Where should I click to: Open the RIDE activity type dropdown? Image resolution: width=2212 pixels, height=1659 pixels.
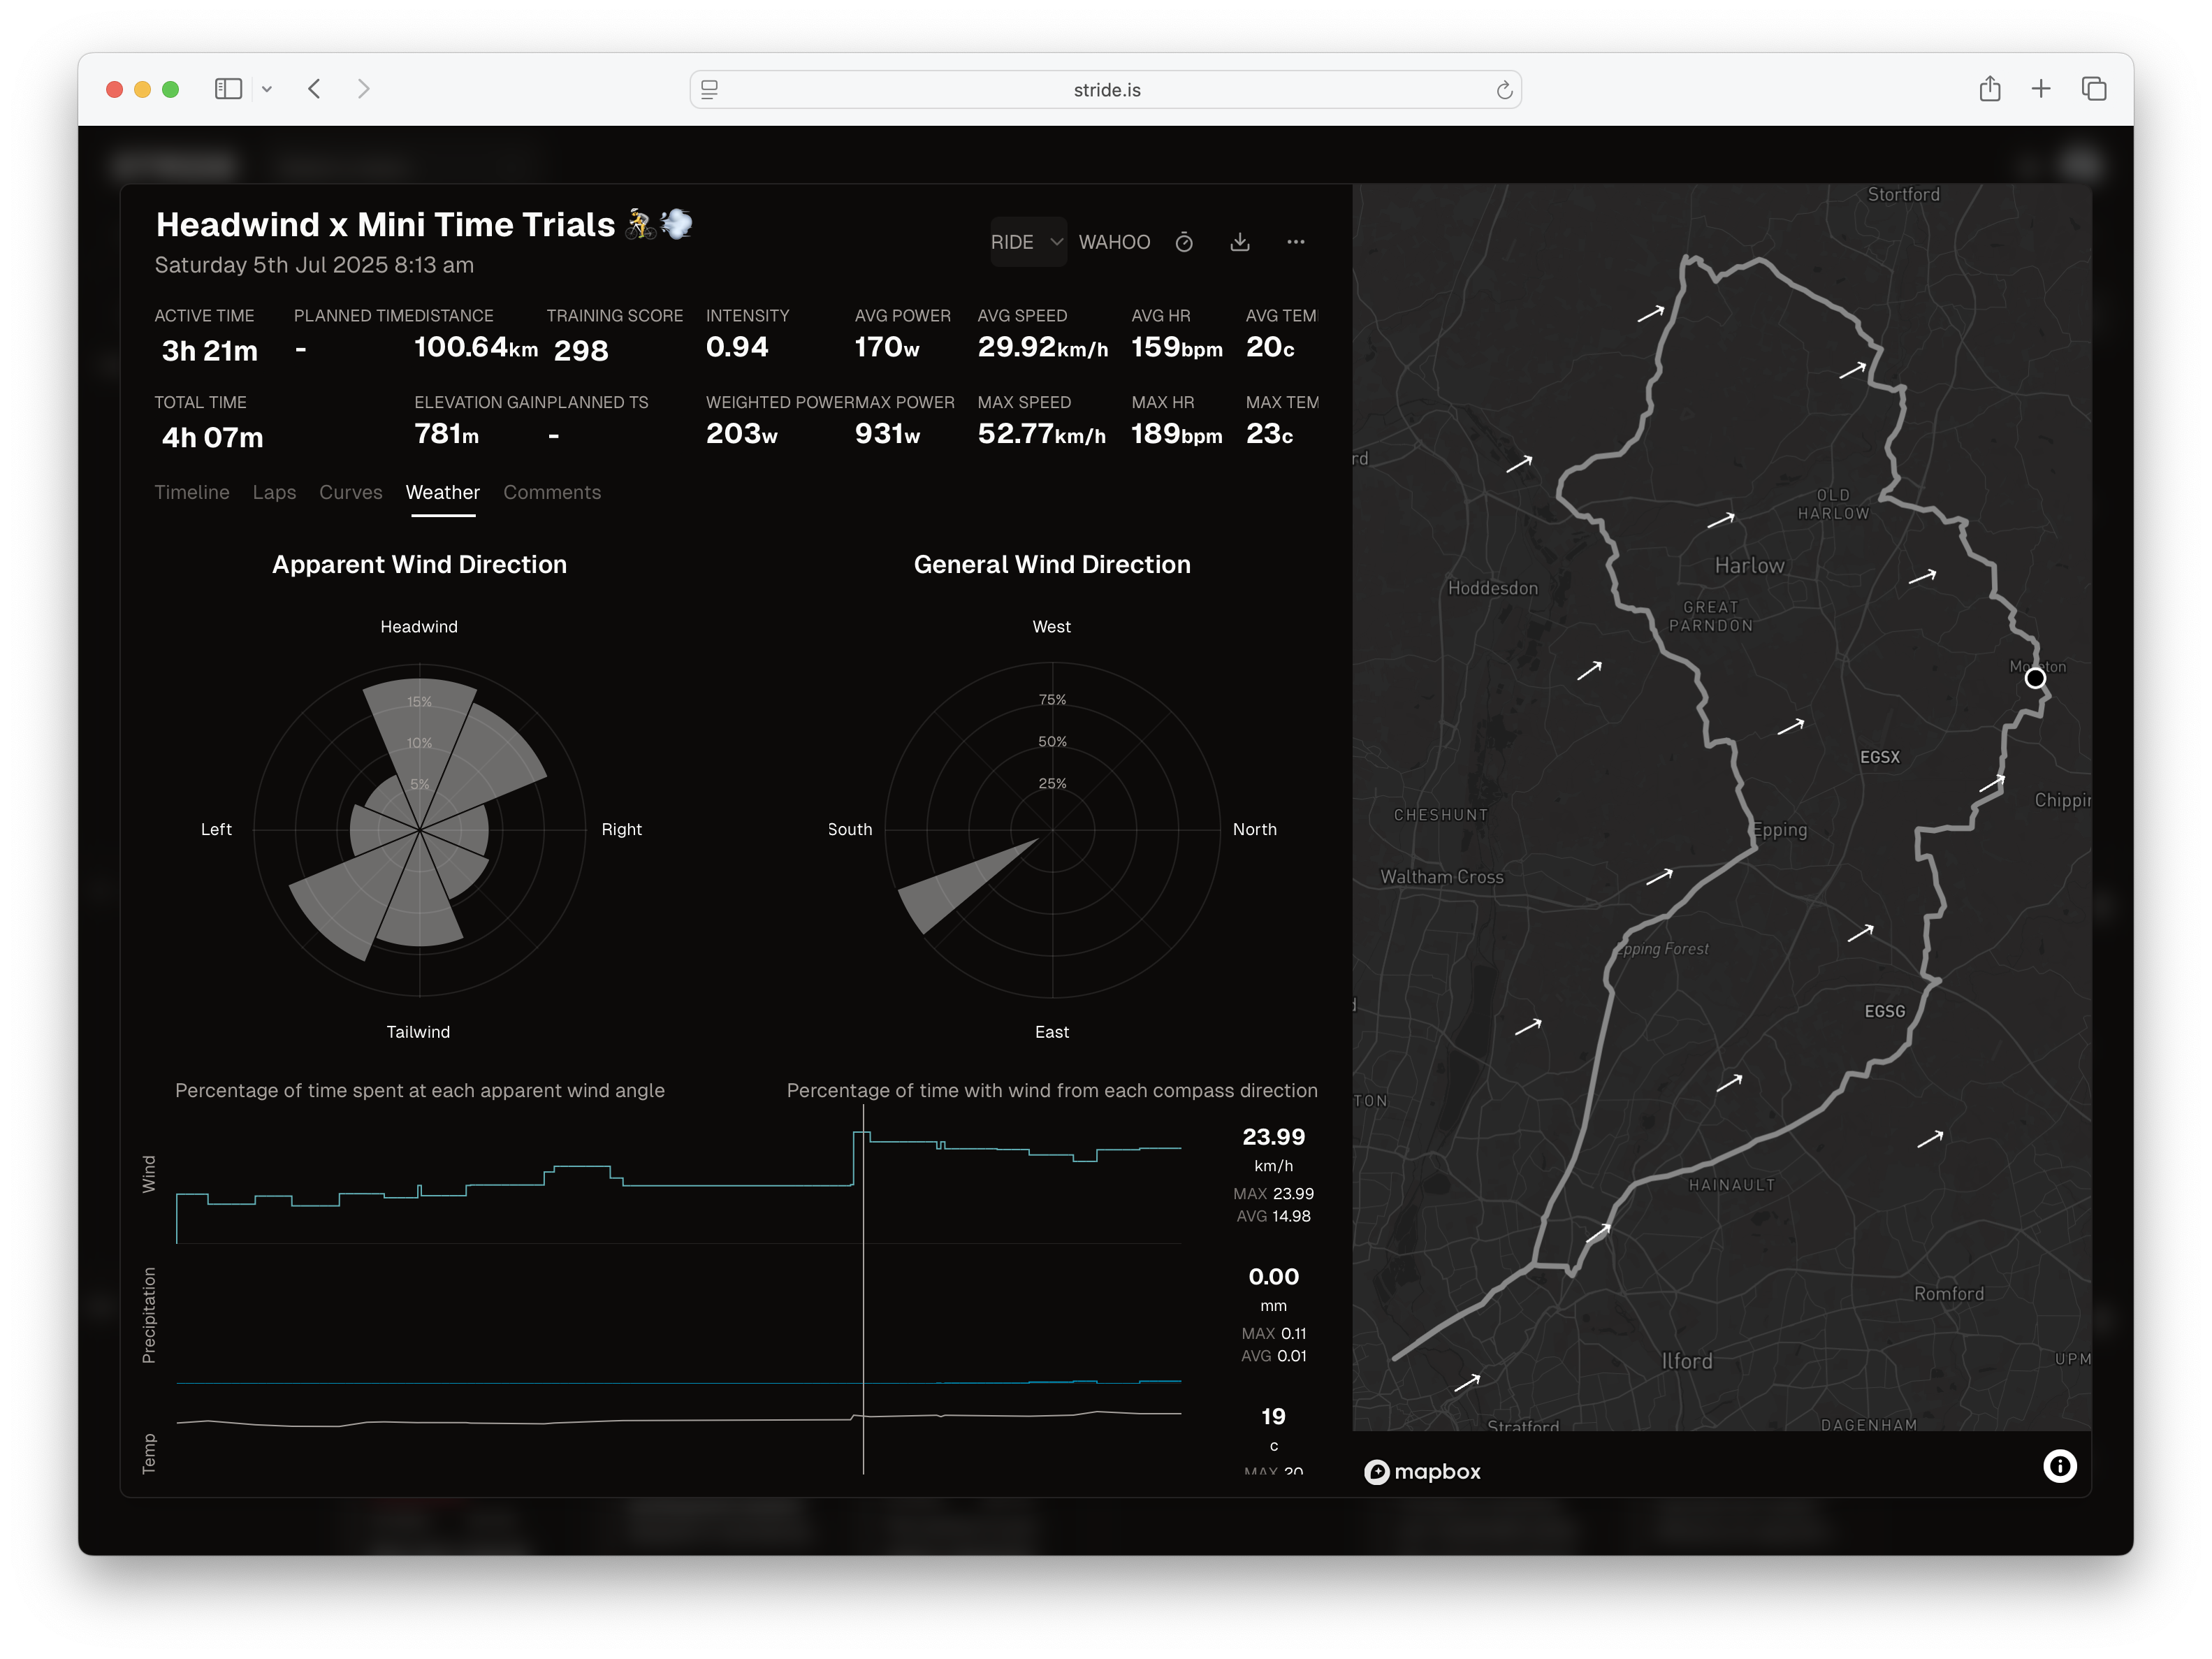coord(1027,242)
